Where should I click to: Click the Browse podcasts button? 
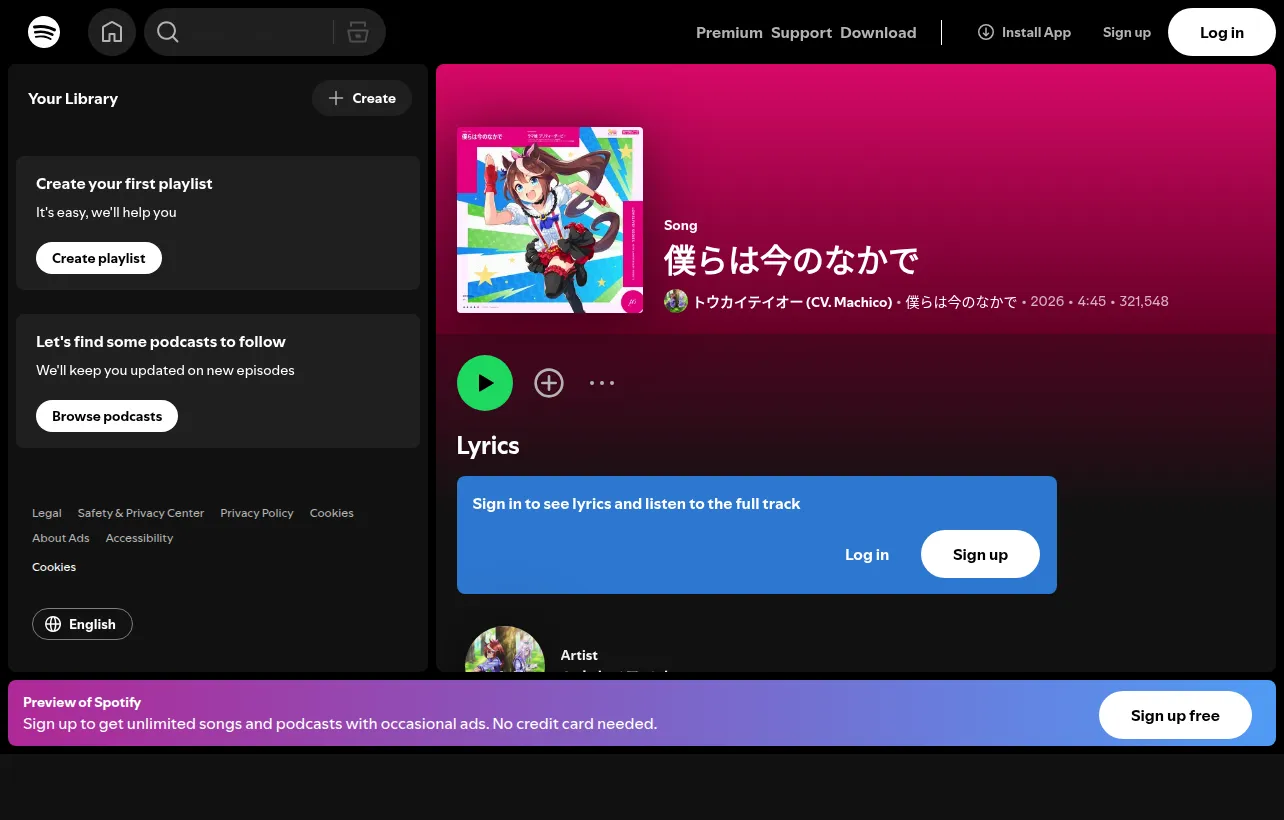(107, 416)
